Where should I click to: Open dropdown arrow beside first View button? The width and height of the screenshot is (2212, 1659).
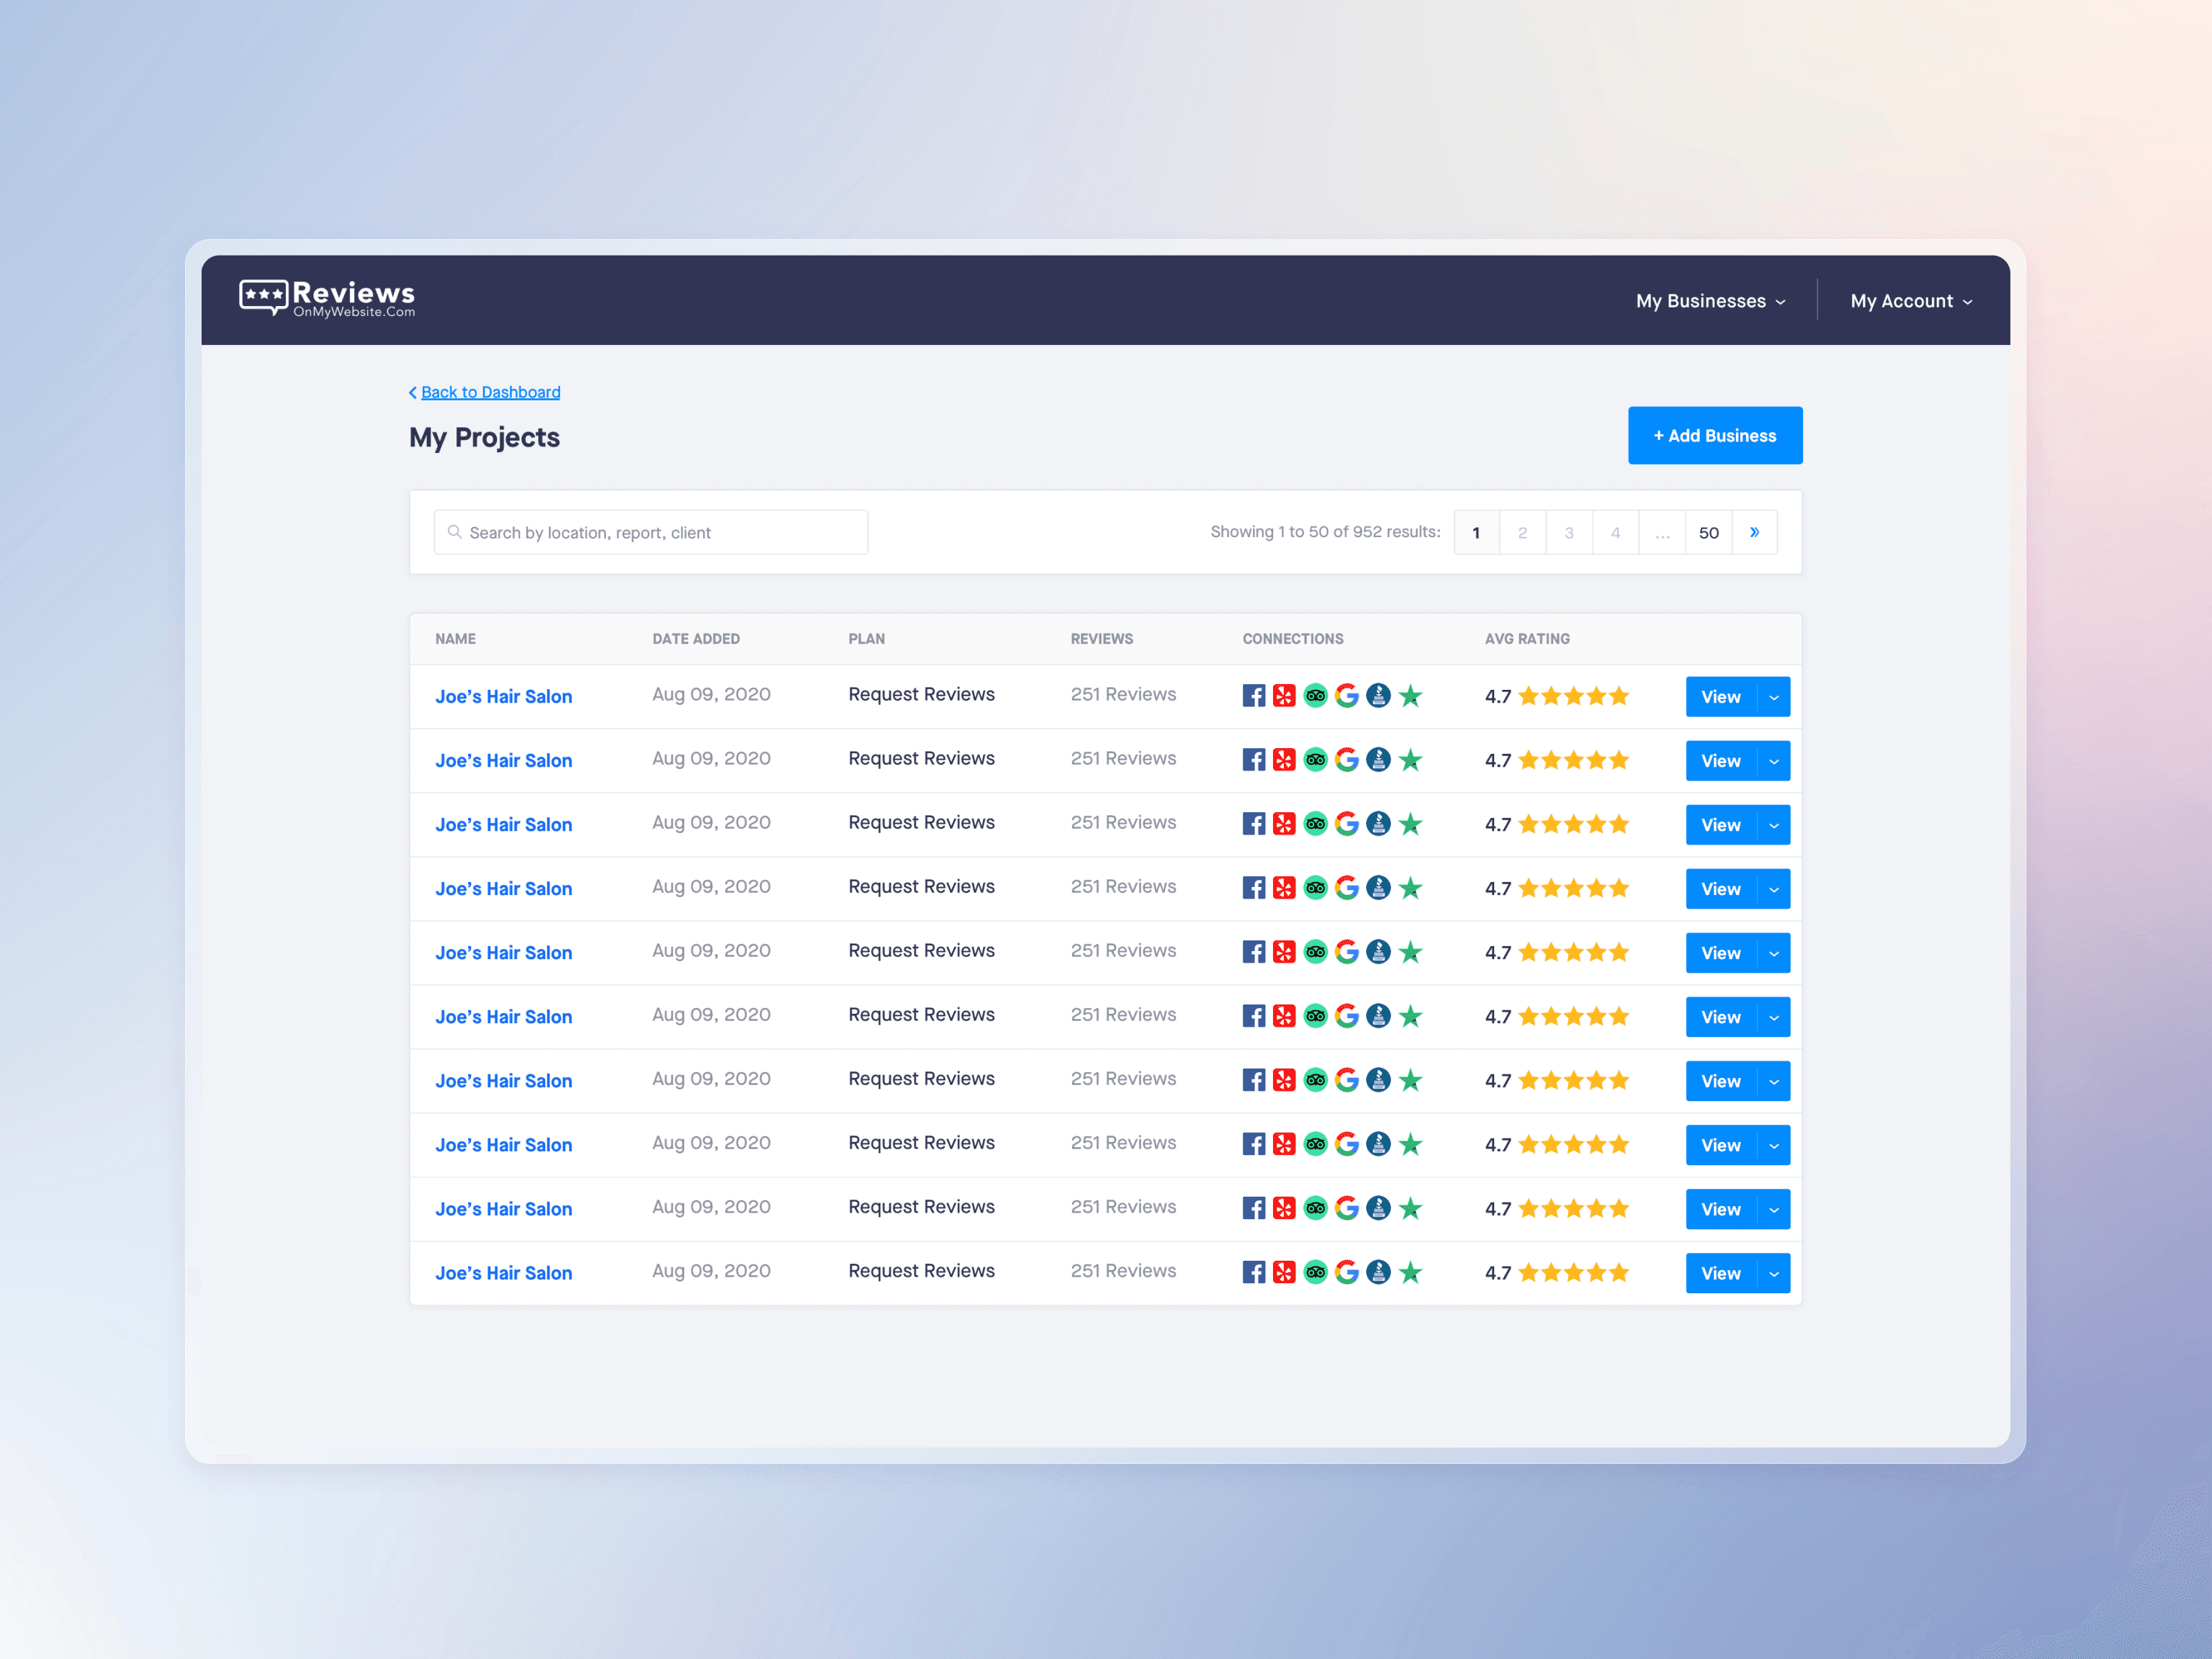click(1773, 697)
